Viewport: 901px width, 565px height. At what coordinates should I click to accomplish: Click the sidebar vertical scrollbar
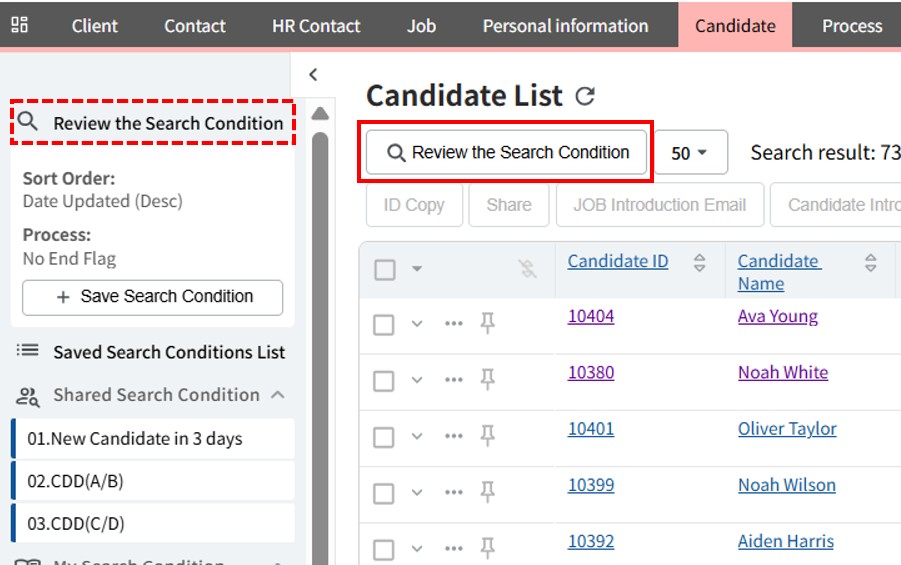pos(320,340)
